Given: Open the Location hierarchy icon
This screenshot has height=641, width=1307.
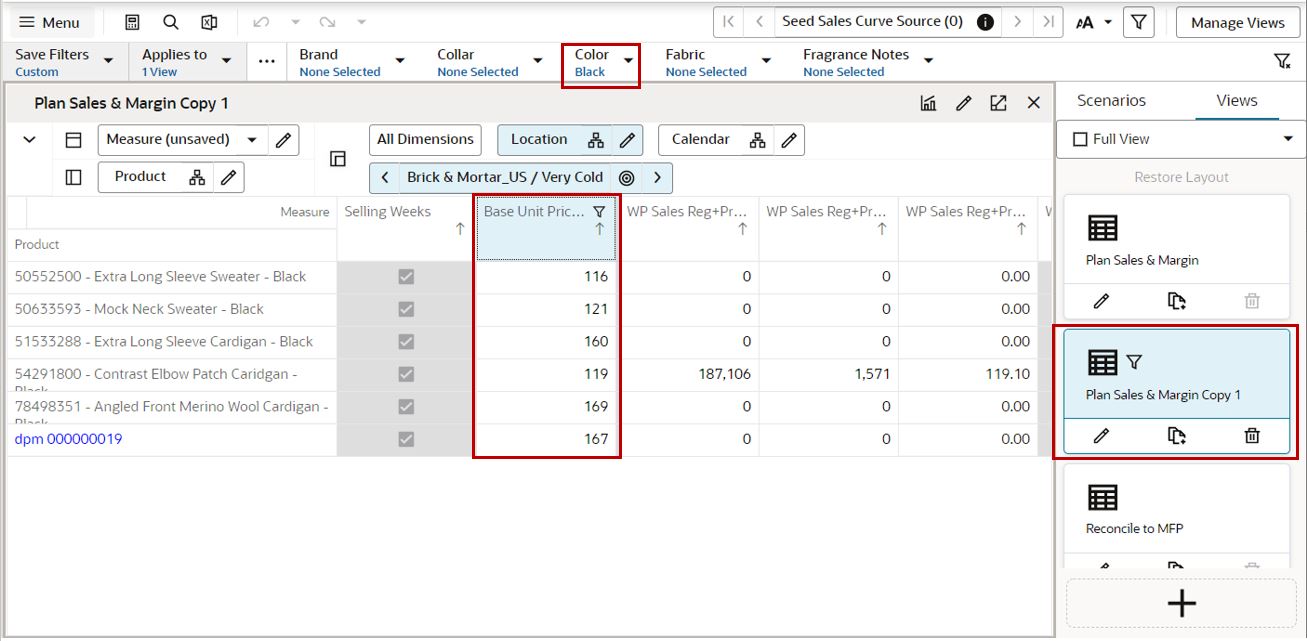Looking at the screenshot, I should [597, 140].
